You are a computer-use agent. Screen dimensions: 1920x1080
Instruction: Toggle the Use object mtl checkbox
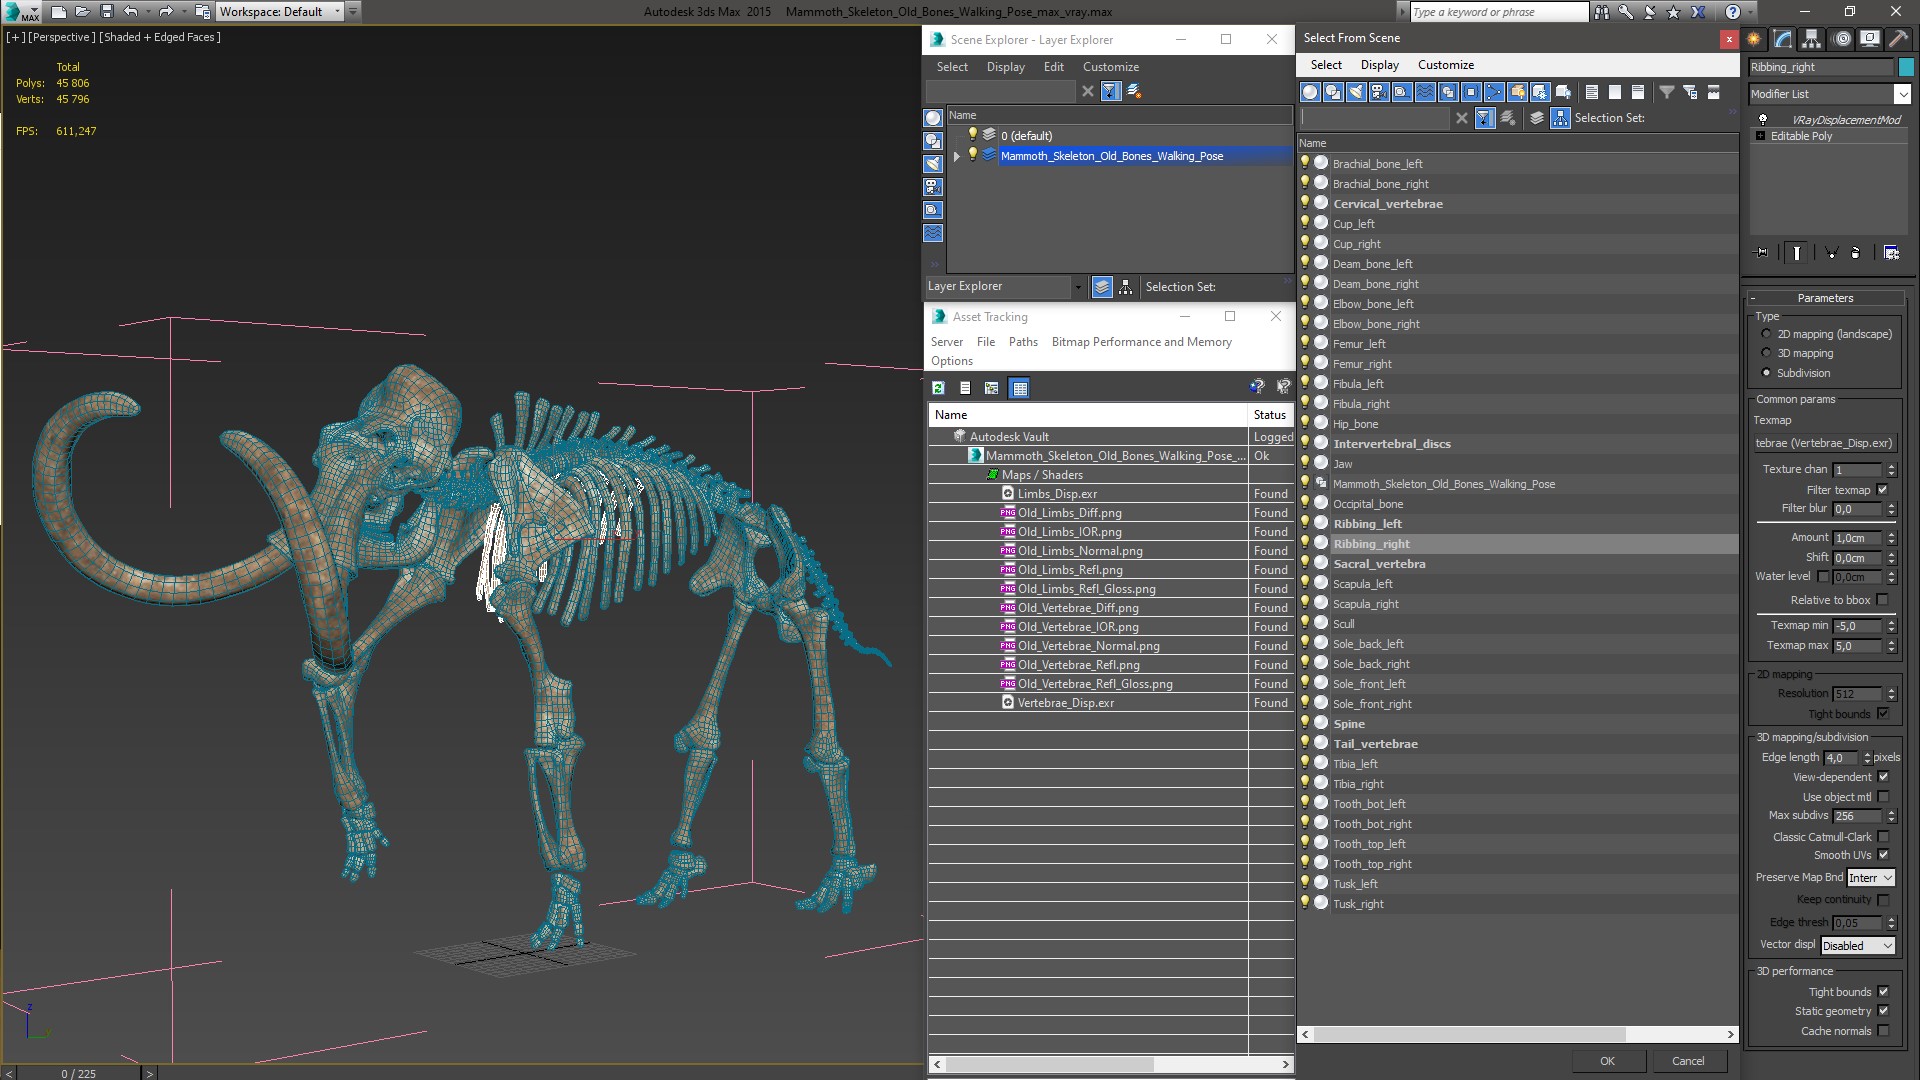tap(1883, 797)
